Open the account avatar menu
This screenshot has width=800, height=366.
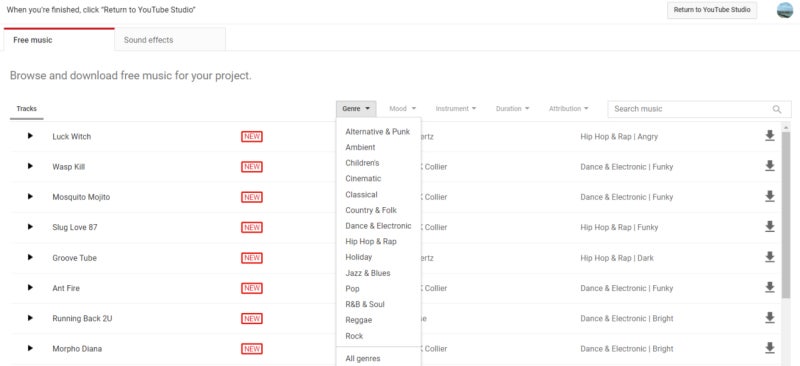pyautogui.click(x=785, y=10)
